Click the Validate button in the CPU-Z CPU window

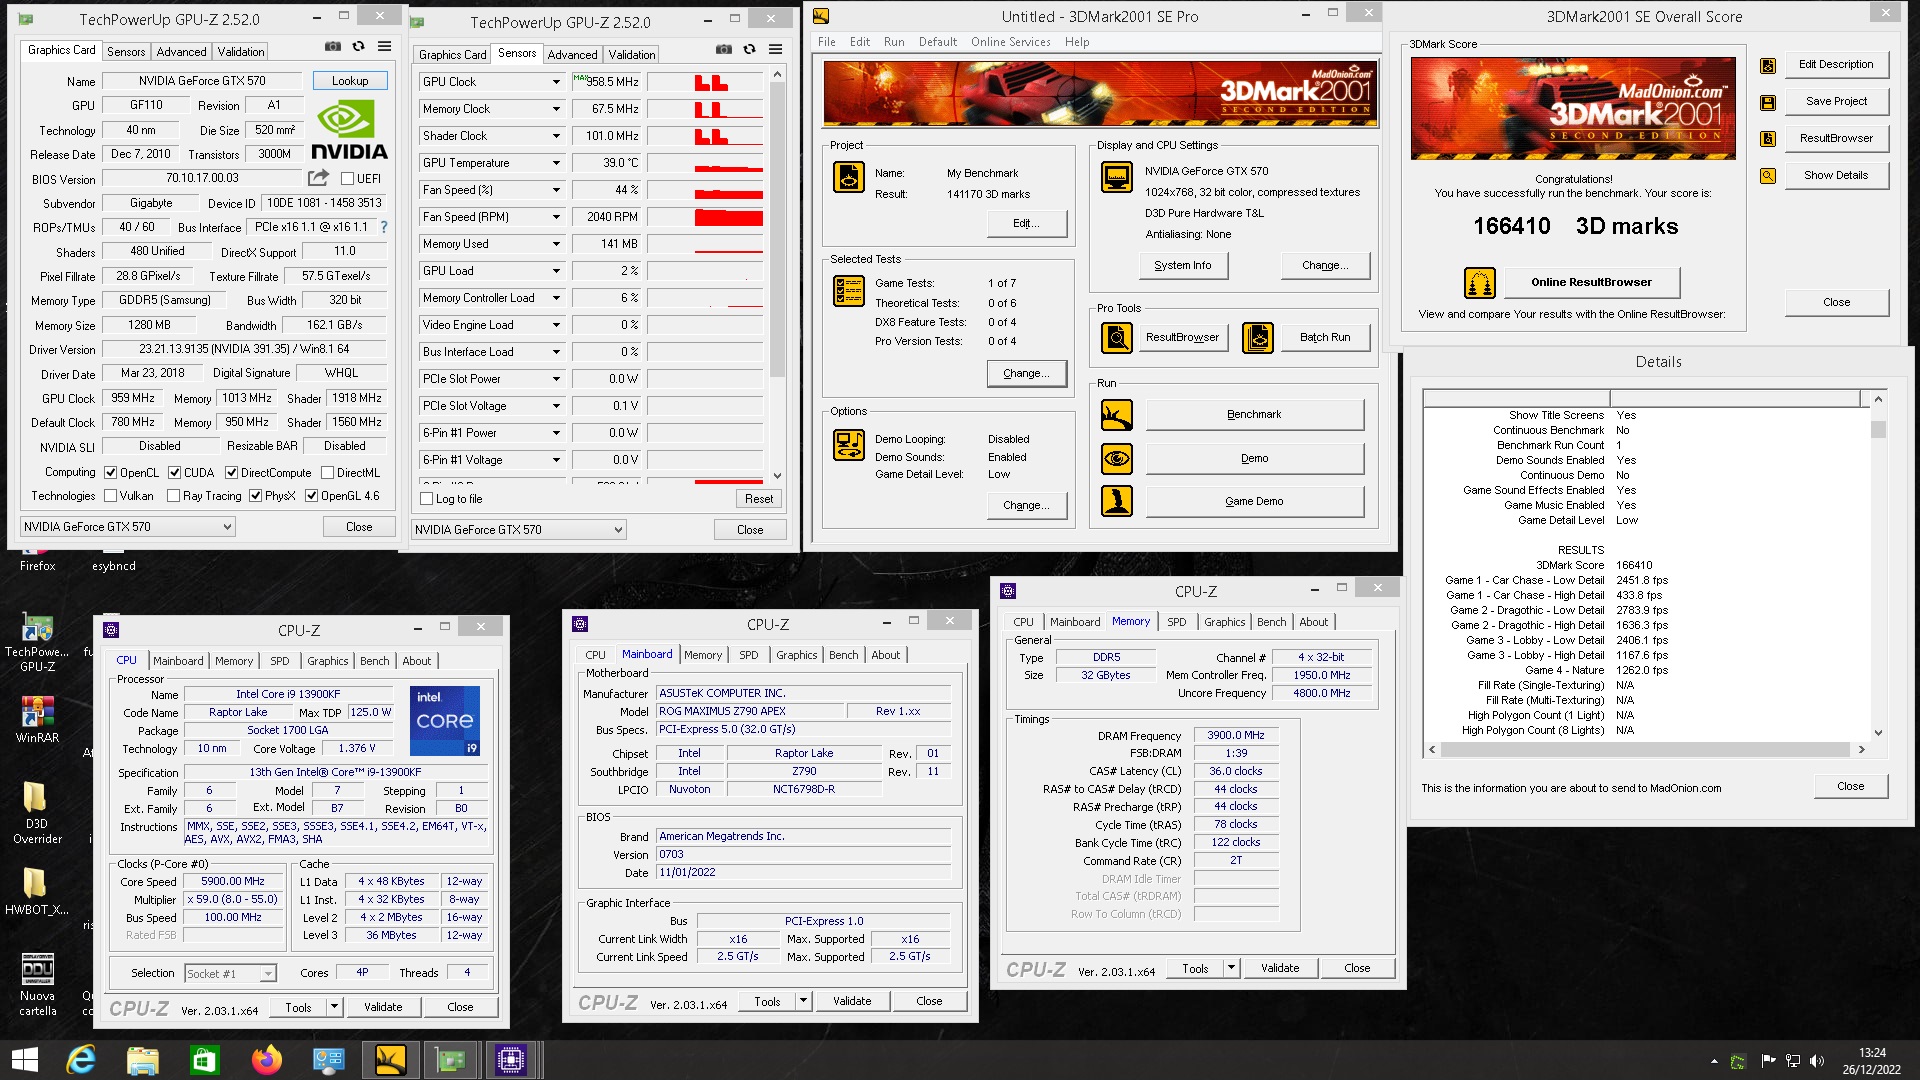(x=383, y=1007)
